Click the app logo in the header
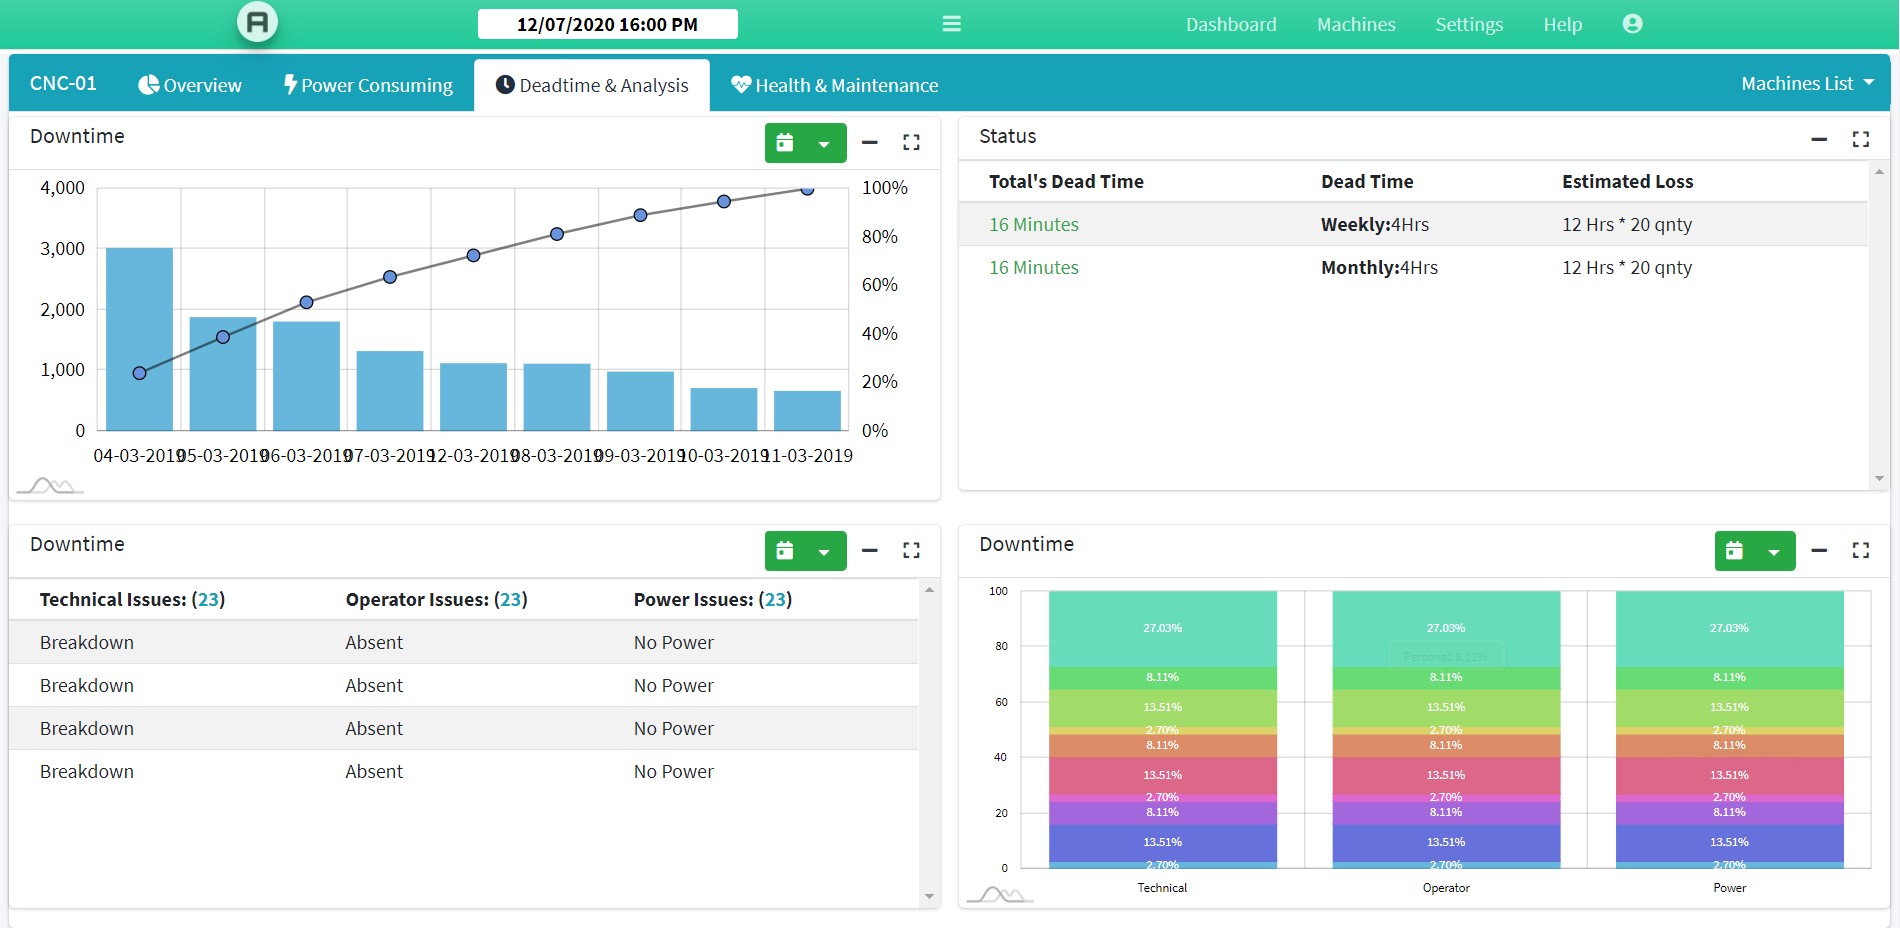The width and height of the screenshot is (1900, 928). click(257, 22)
